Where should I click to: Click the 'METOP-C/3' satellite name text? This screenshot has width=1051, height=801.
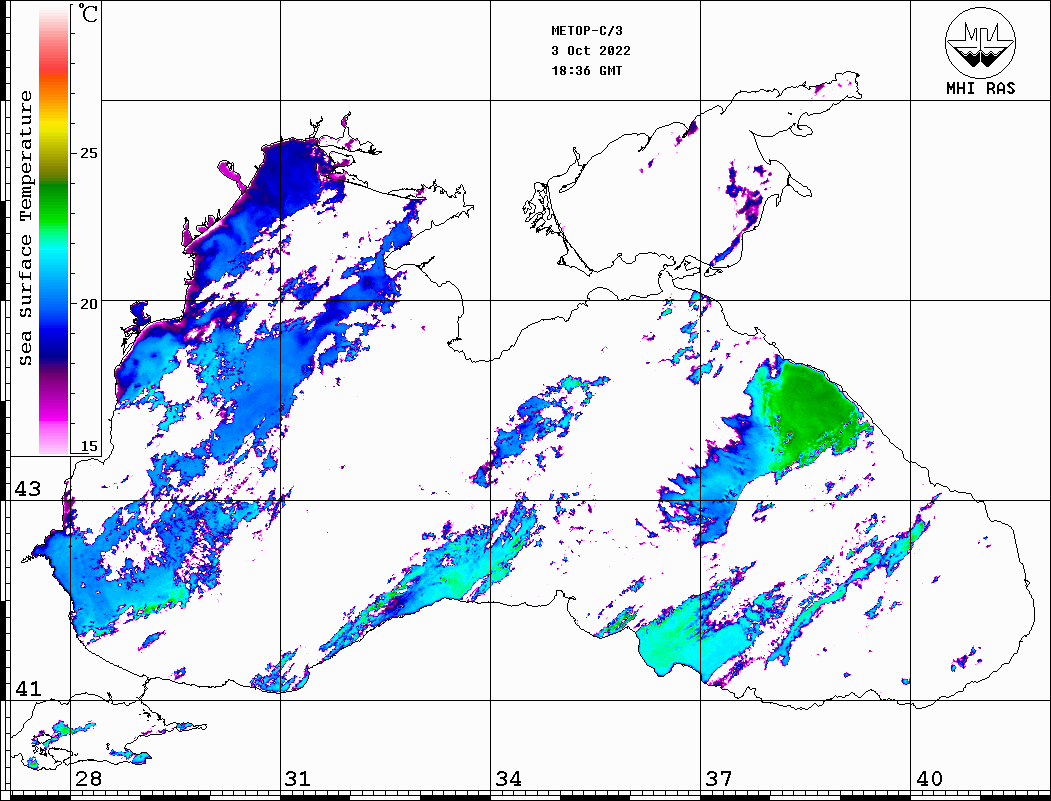587,31
